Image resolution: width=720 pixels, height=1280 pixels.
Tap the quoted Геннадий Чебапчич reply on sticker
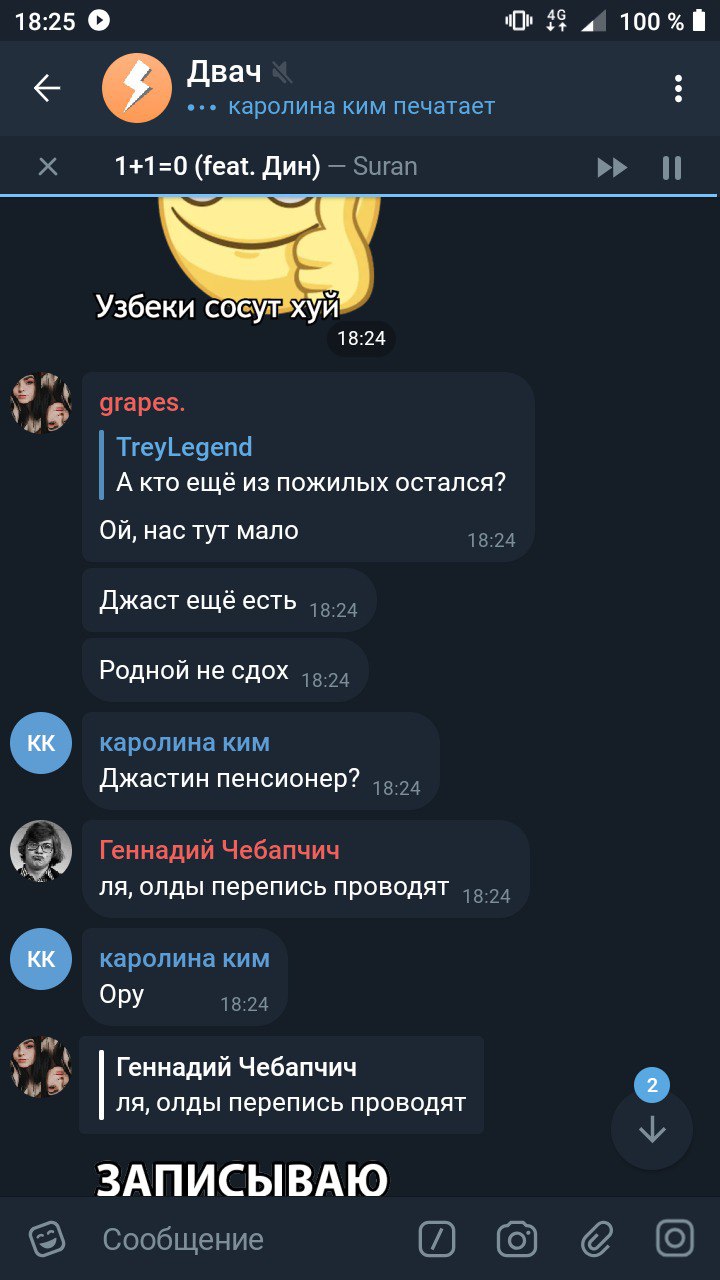coord(282,1085)
